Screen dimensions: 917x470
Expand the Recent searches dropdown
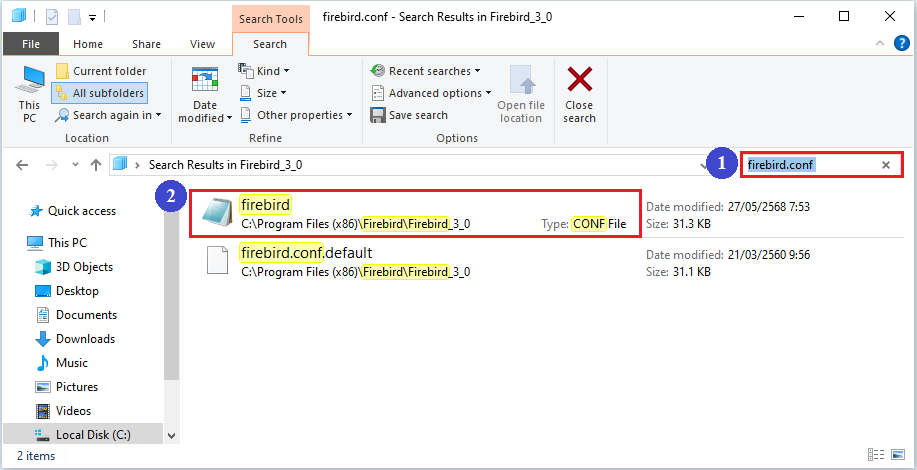pos(425,71)
